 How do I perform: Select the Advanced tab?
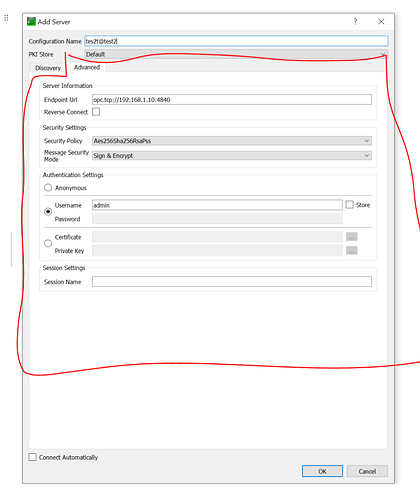(87, 67)
